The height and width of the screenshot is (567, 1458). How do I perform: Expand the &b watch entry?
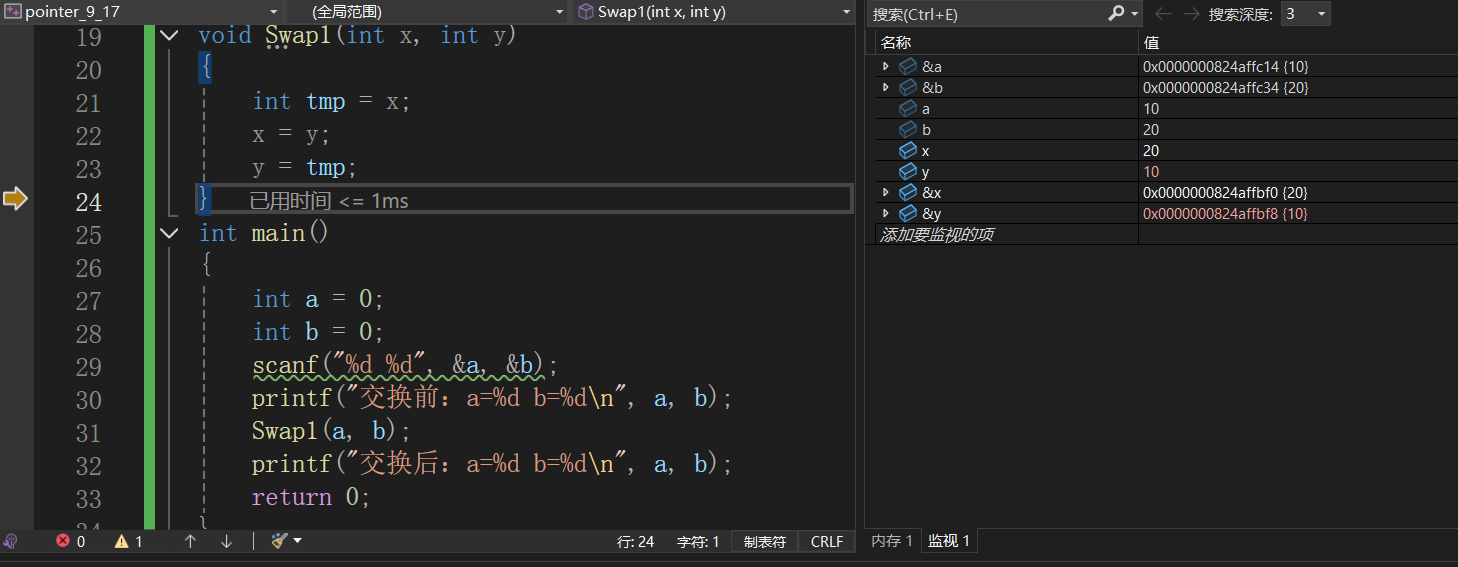885,87
